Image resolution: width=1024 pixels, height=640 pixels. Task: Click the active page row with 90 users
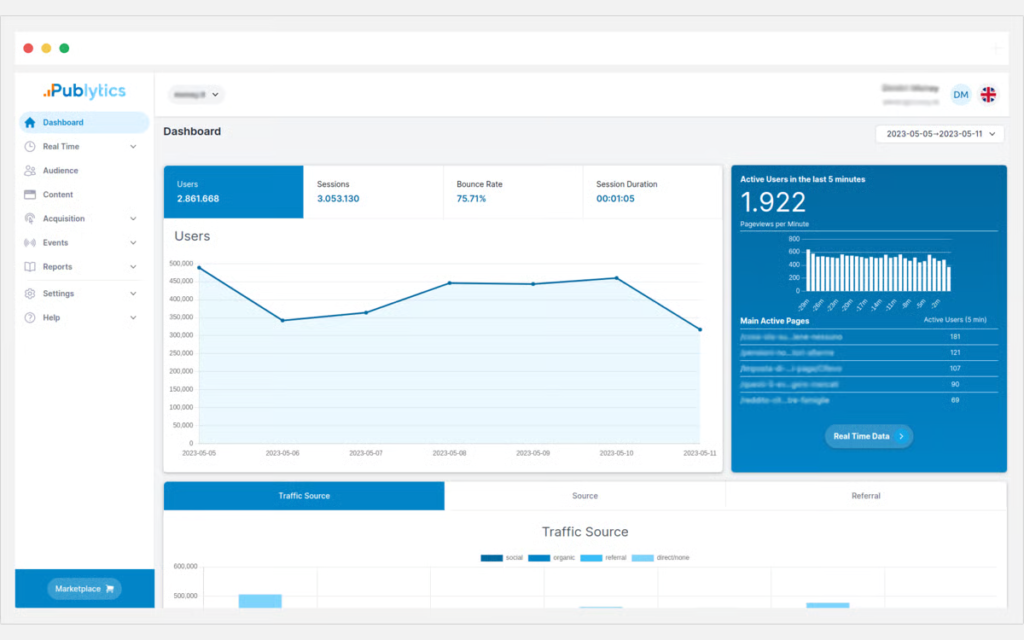[x=869, y=384]
